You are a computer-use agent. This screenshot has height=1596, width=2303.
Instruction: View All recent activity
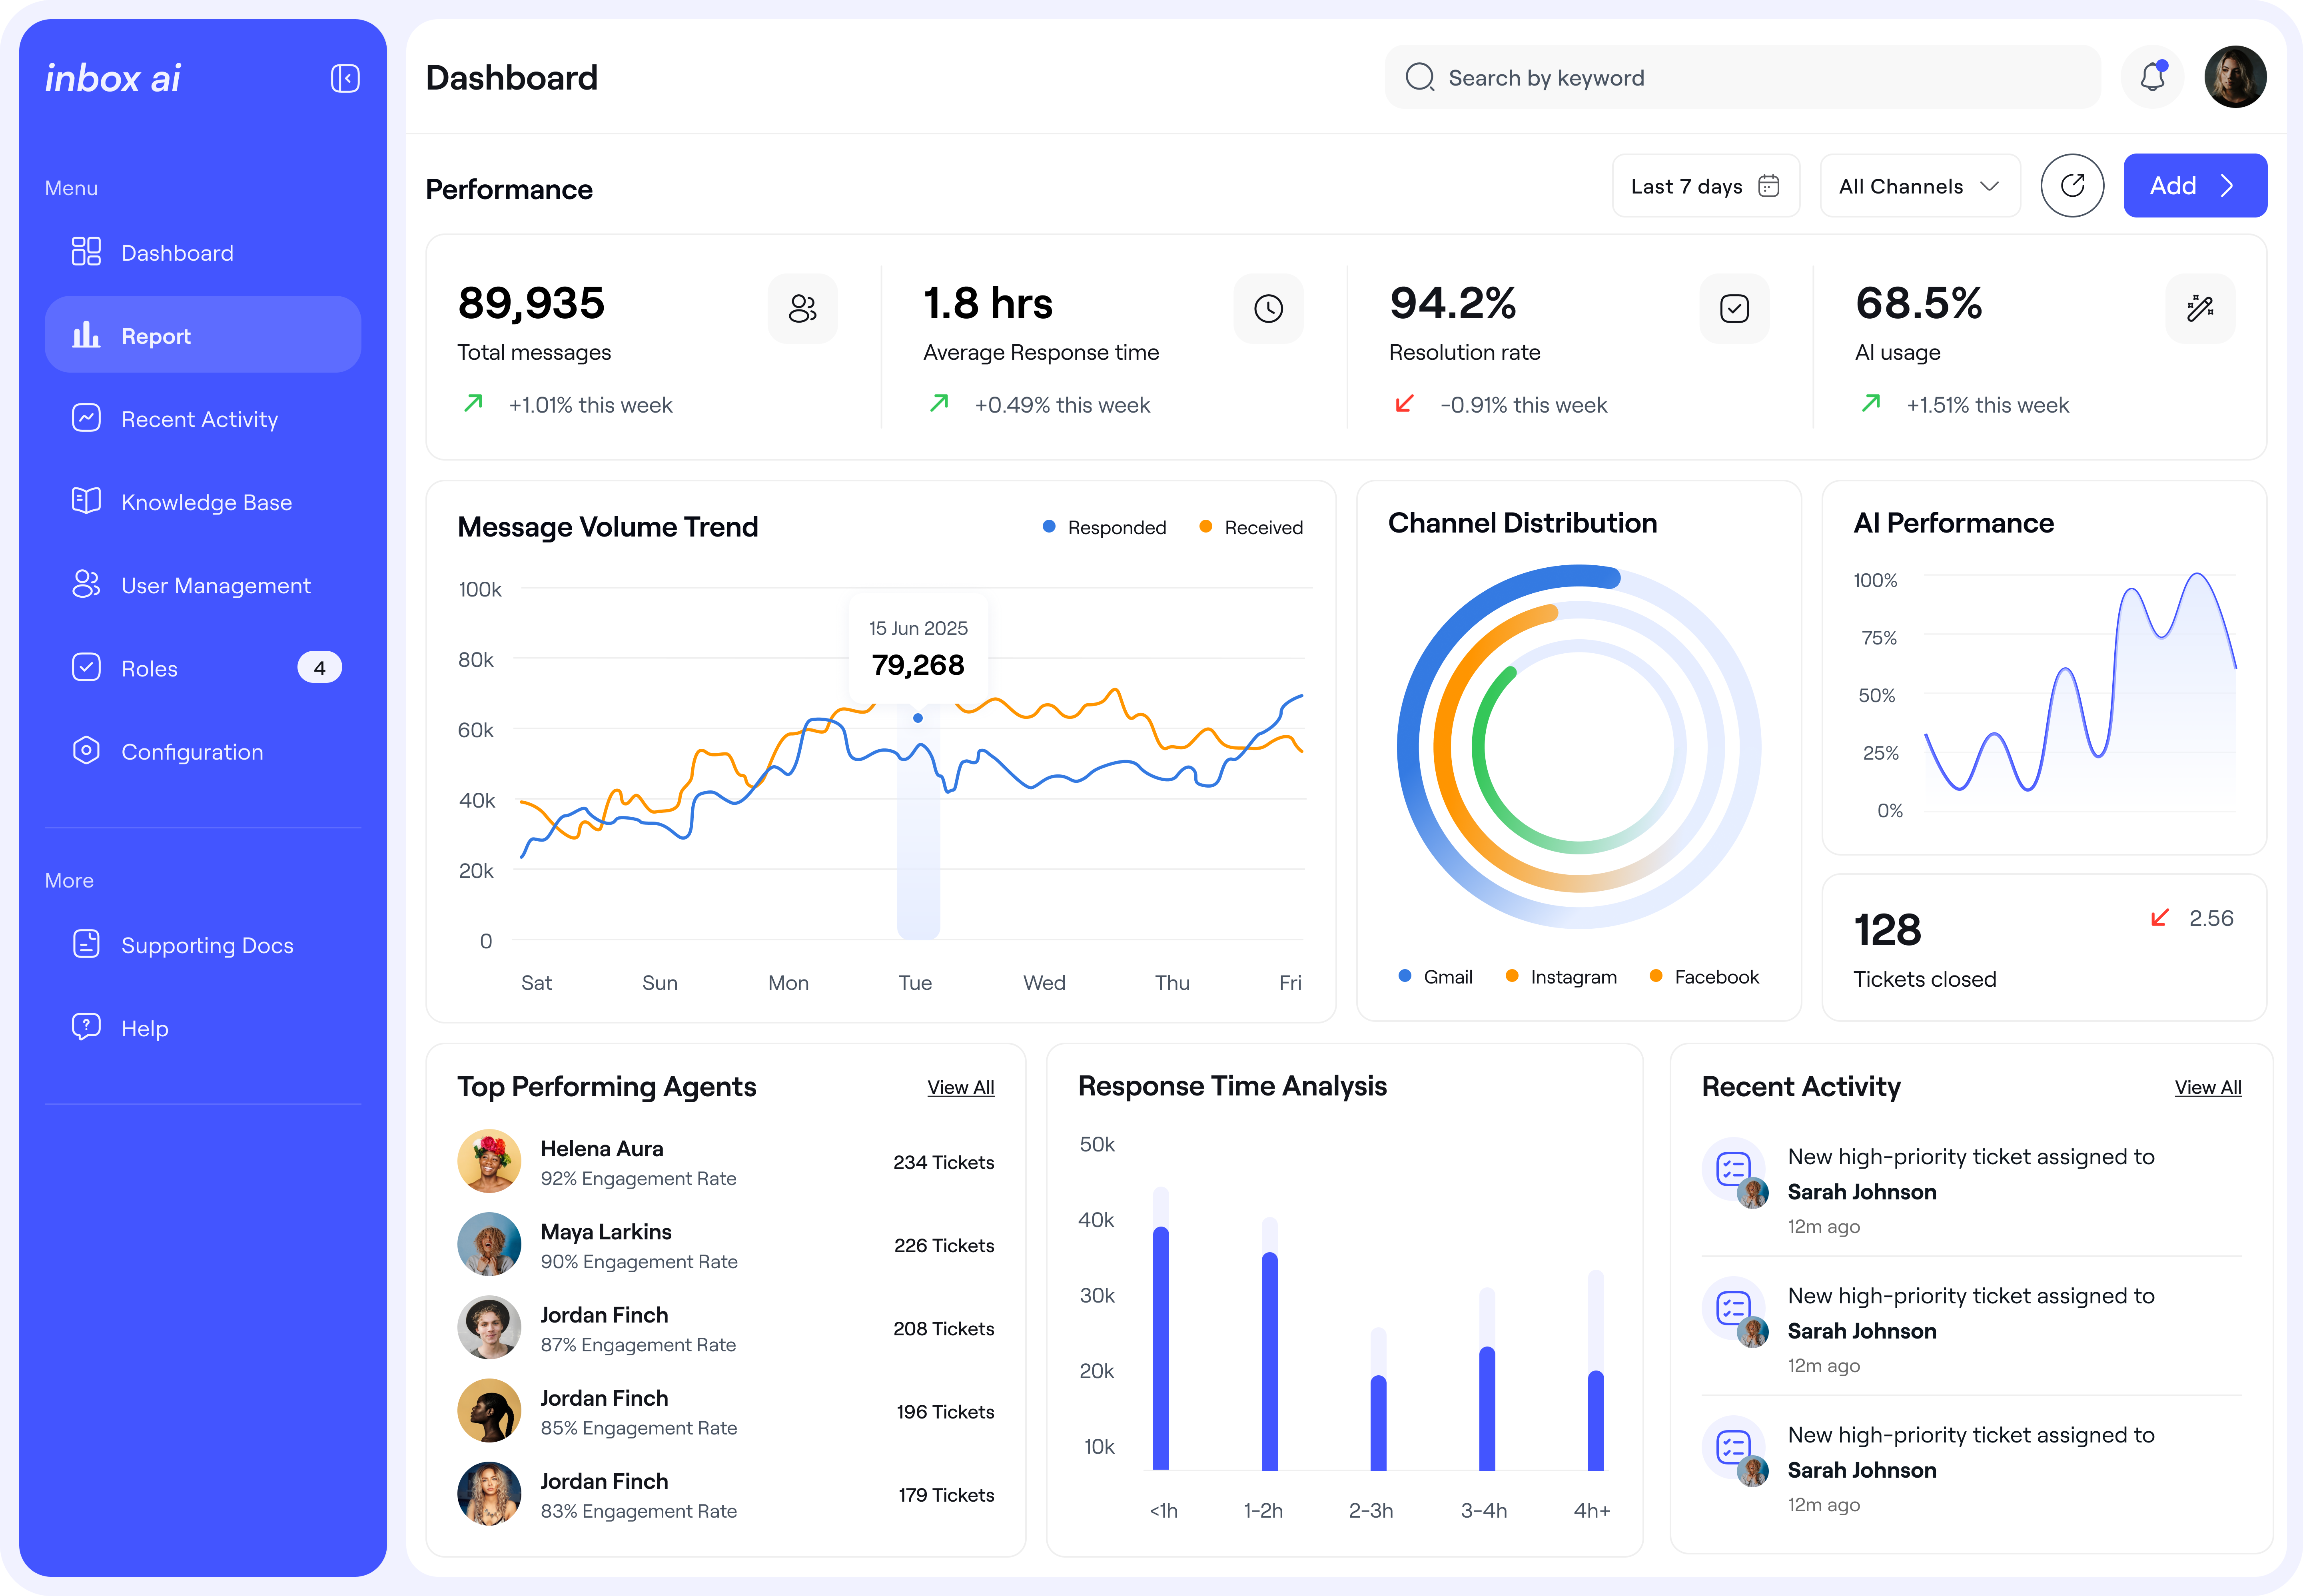point(2208,1087)
